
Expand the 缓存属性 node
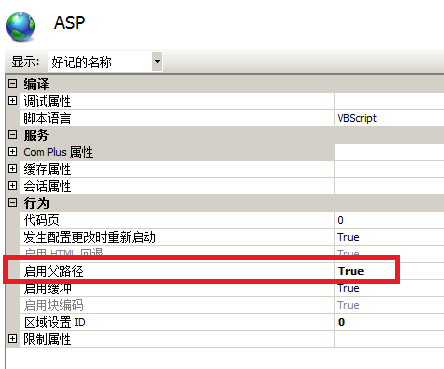point(12,169)
